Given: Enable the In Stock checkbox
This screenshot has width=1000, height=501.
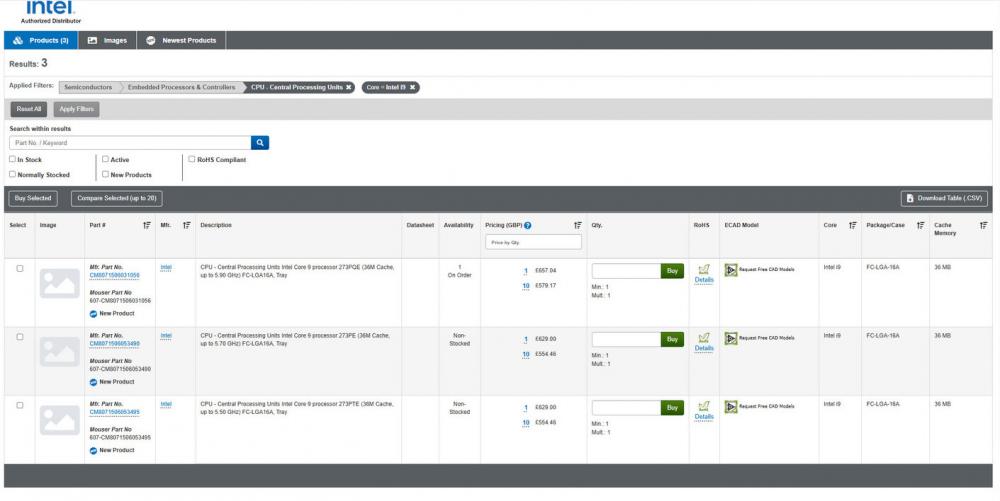Looking at the screenshot, I should point(12,159).
